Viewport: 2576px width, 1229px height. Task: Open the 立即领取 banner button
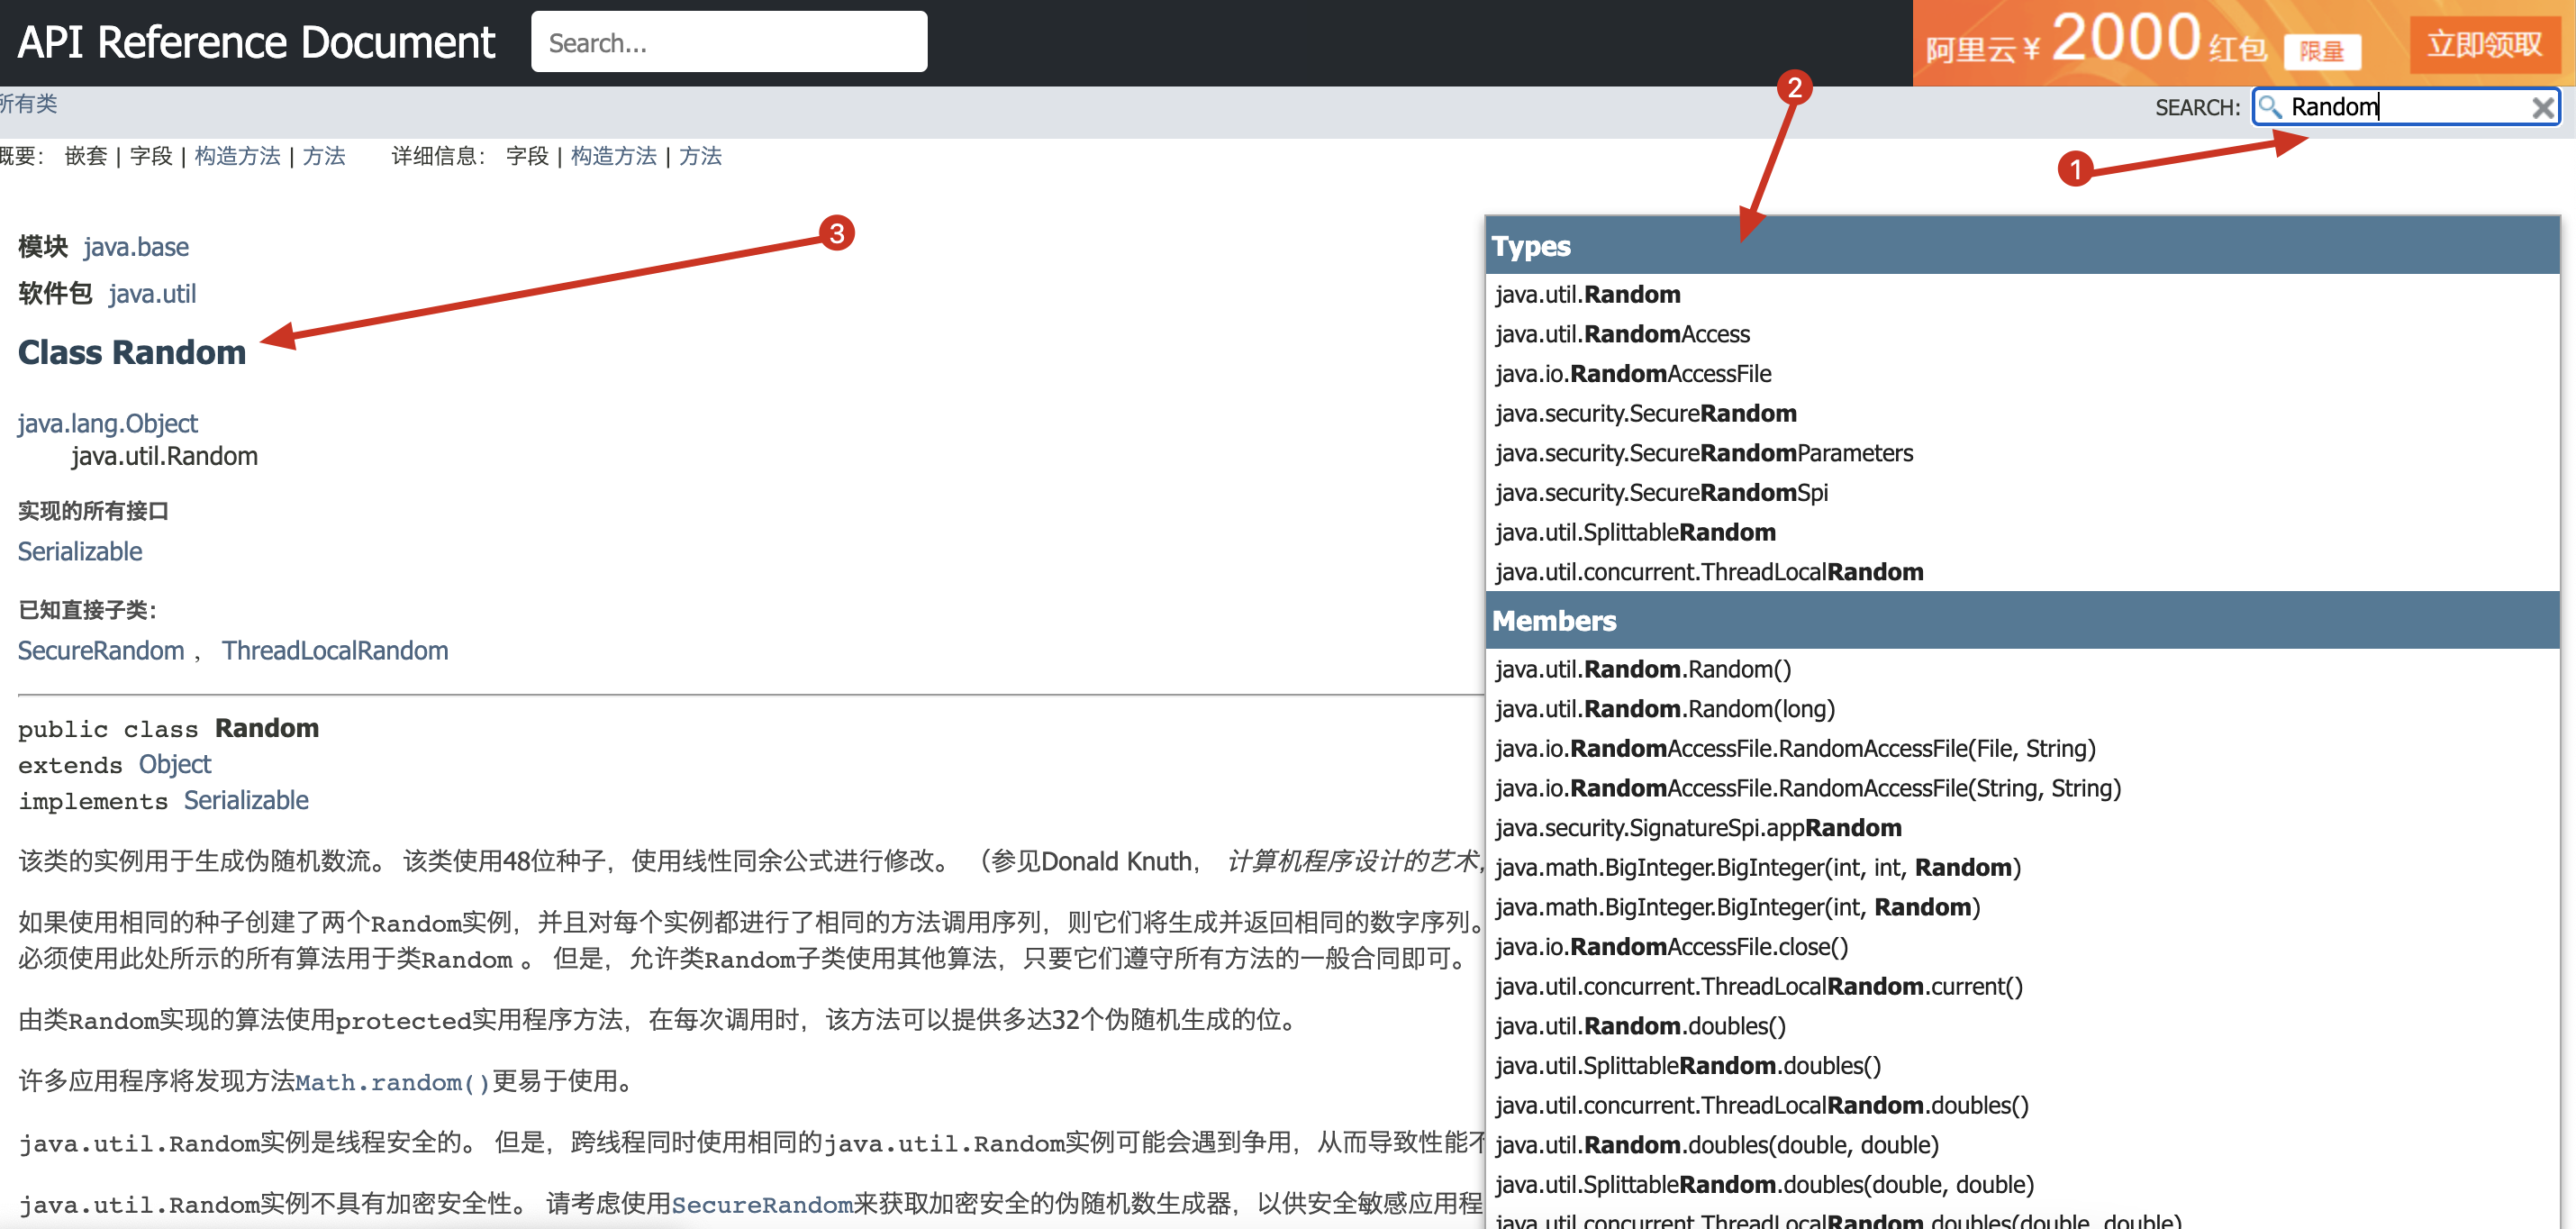tap(2485, 44)
